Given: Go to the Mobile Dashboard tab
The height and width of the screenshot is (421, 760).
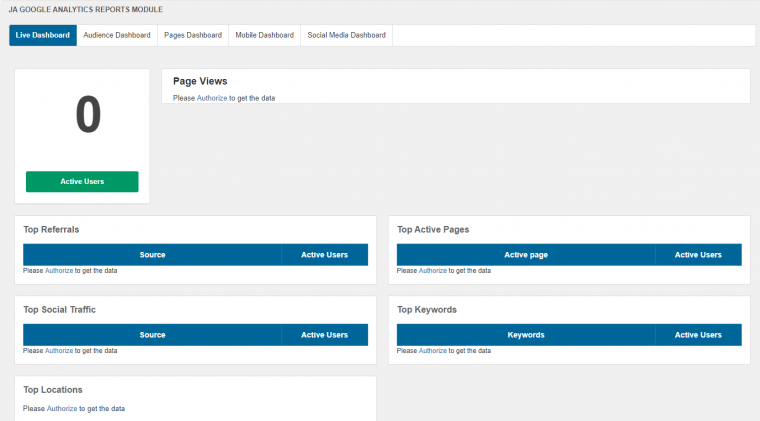Looking at the screenshot, I should point(265,35).
